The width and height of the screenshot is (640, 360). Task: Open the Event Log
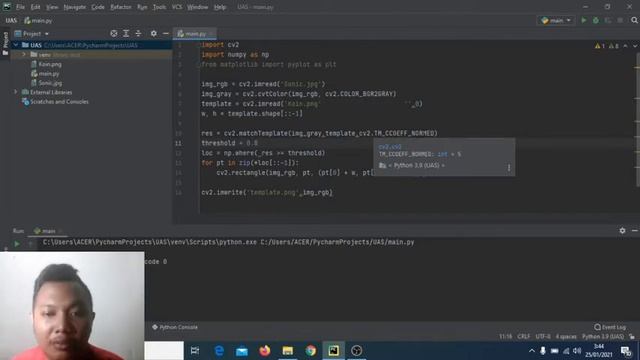pyautogui.click(x=610, y=327)
